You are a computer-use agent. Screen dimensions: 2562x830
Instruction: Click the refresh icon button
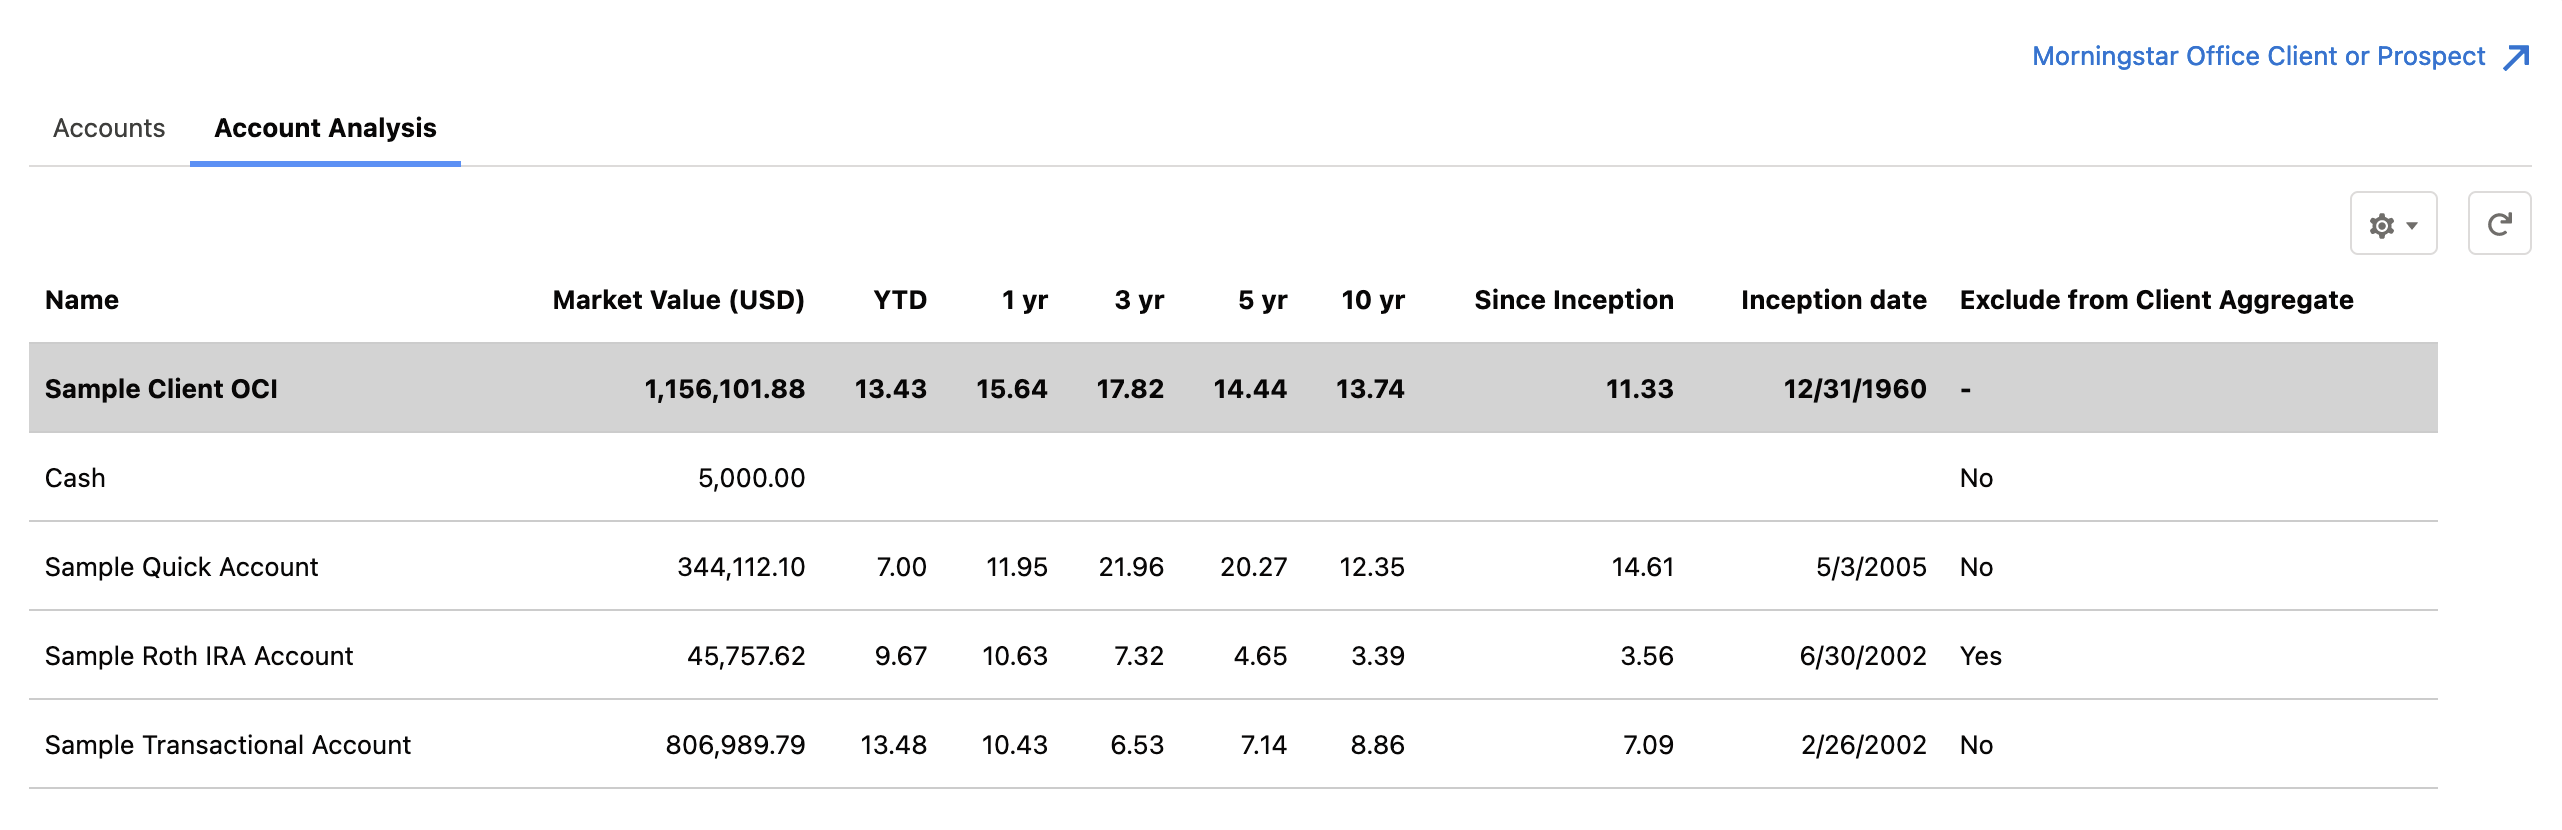click(2498, 224)
